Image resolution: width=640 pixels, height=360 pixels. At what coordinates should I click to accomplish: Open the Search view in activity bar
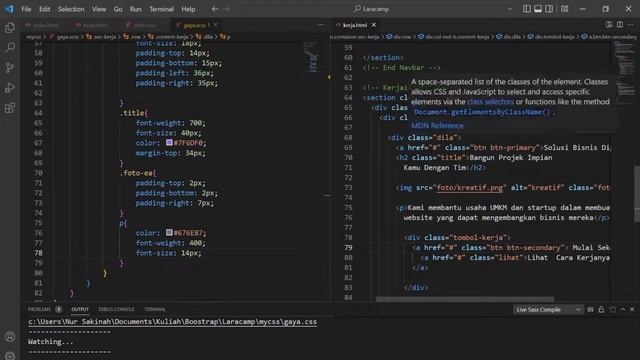[x=10, y=48]
